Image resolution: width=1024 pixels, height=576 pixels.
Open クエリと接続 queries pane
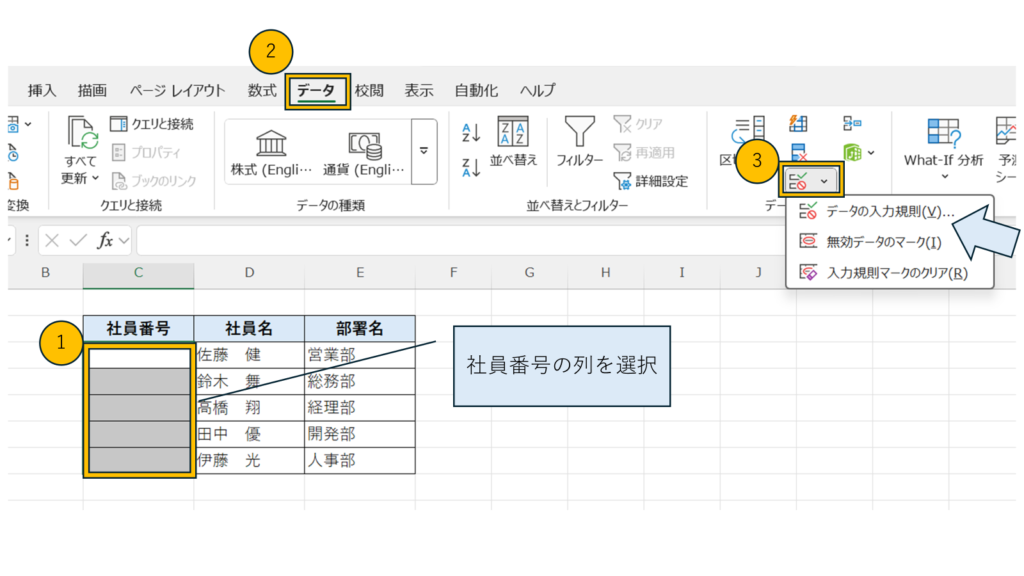click(151, 124)
